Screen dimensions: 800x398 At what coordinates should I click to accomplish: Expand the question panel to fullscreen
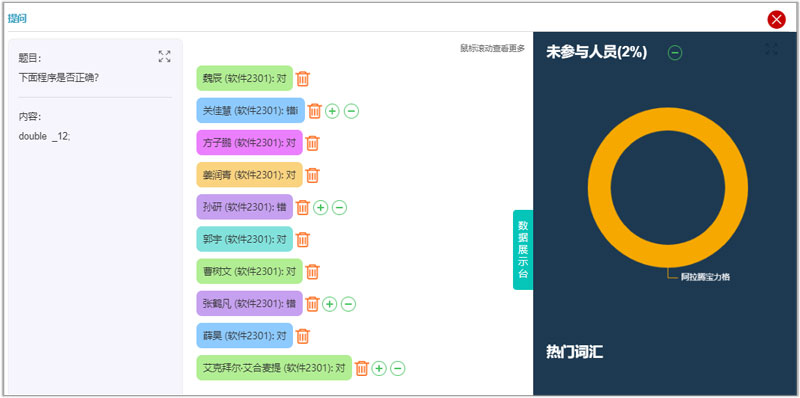(165, 56)
